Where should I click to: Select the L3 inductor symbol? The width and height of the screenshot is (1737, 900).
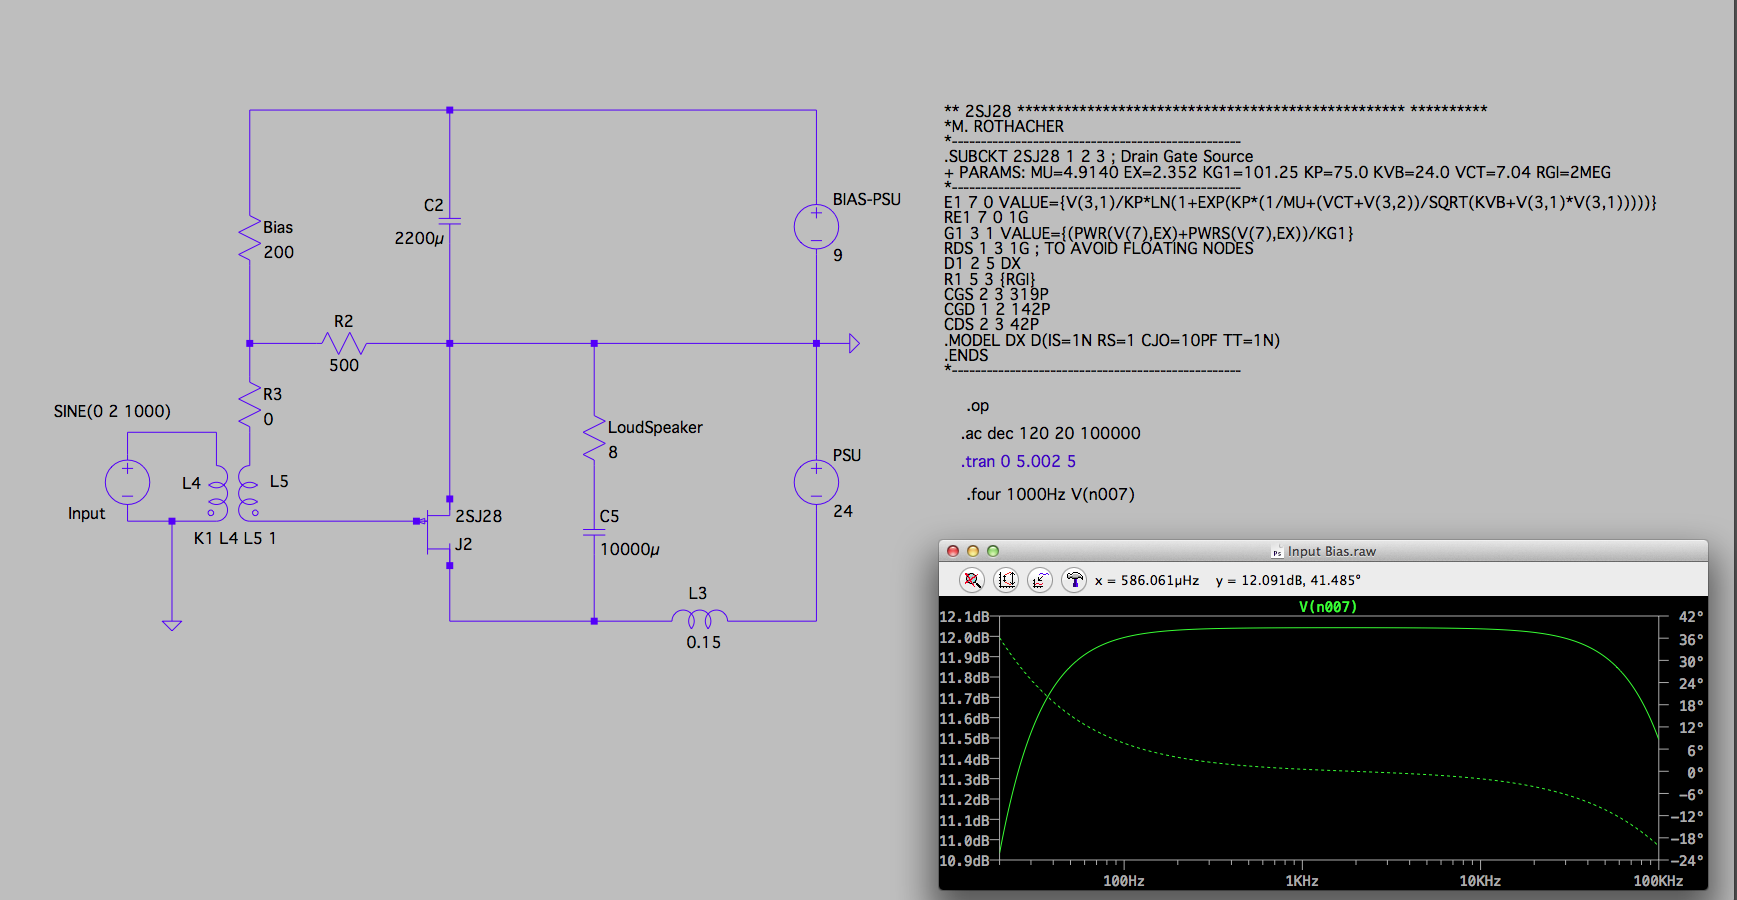699,618
